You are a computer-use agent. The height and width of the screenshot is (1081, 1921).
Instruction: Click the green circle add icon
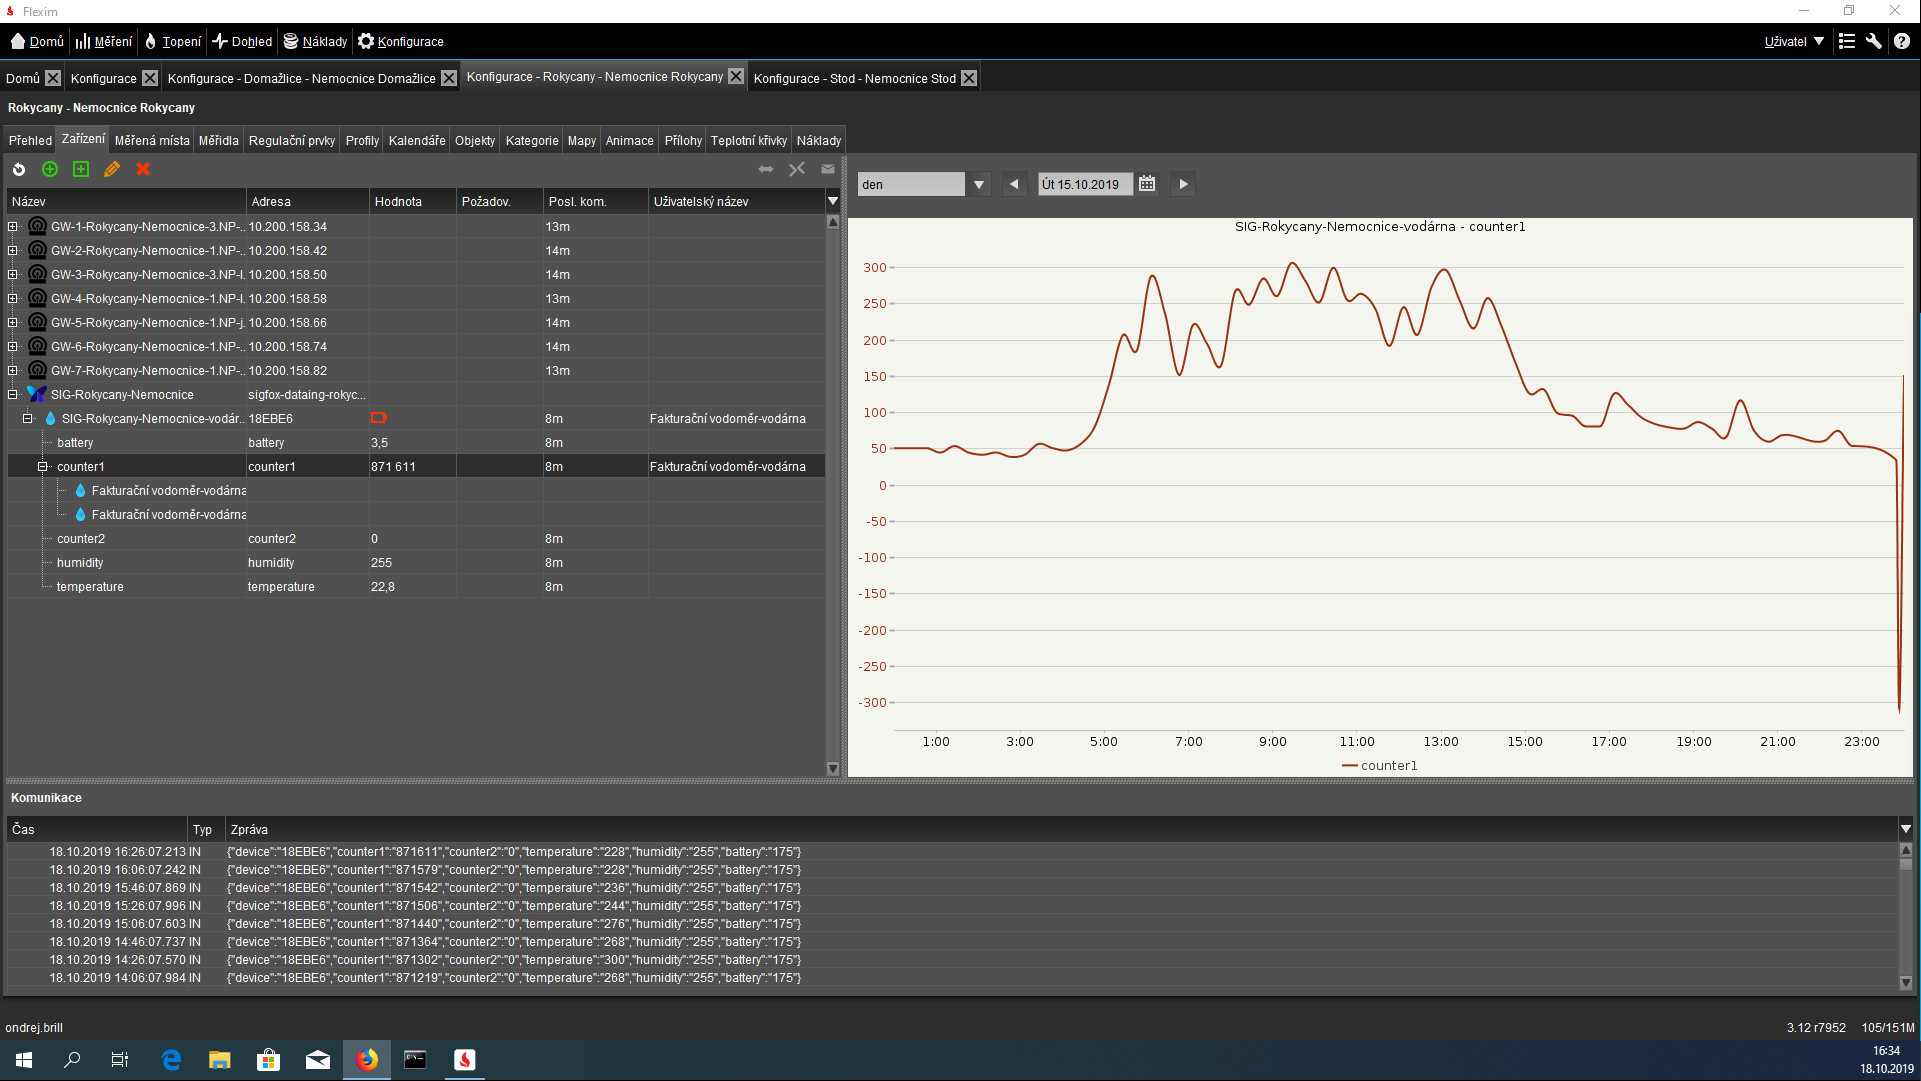click(x=50, y=169)
